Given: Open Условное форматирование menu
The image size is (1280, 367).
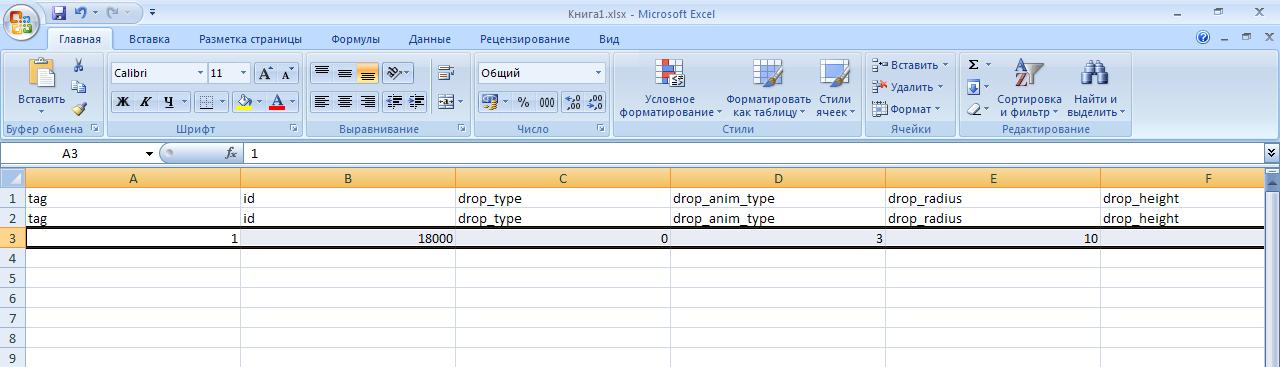Looking at the screenshot, I should [670, 88].
